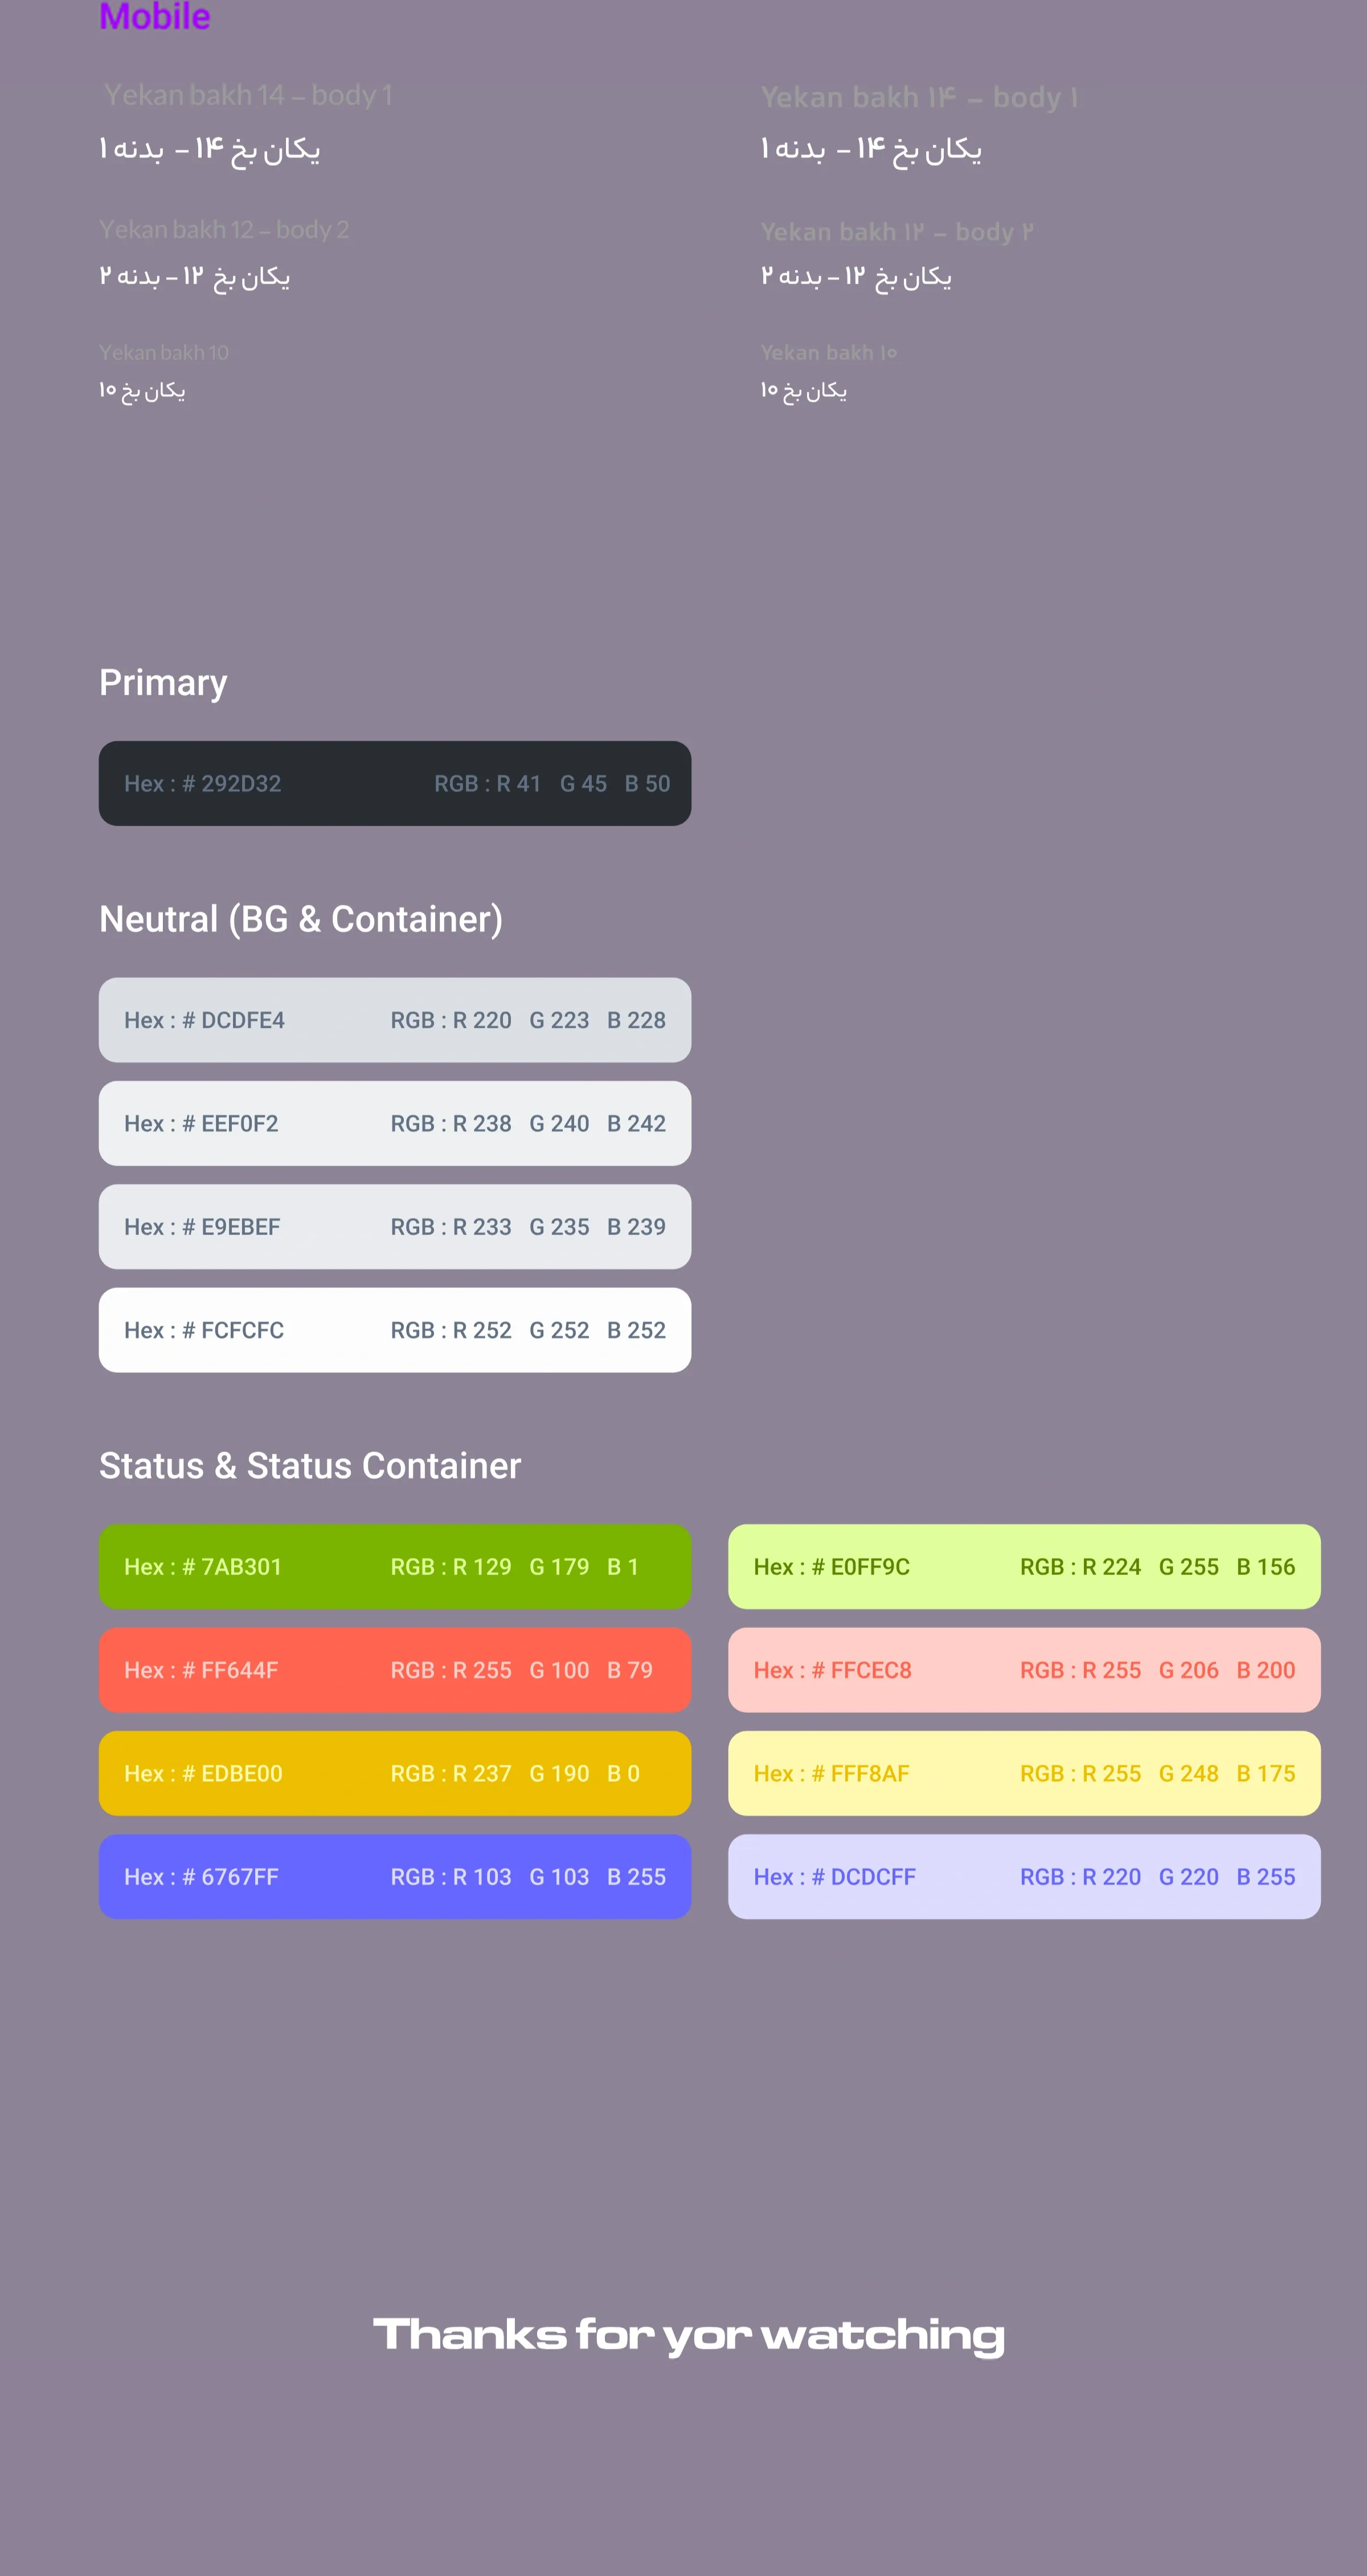Viewport: 1367px width, 2576px height.
Task: Click the Neutral (BG & Container) heading
Action: click(301, 919)
